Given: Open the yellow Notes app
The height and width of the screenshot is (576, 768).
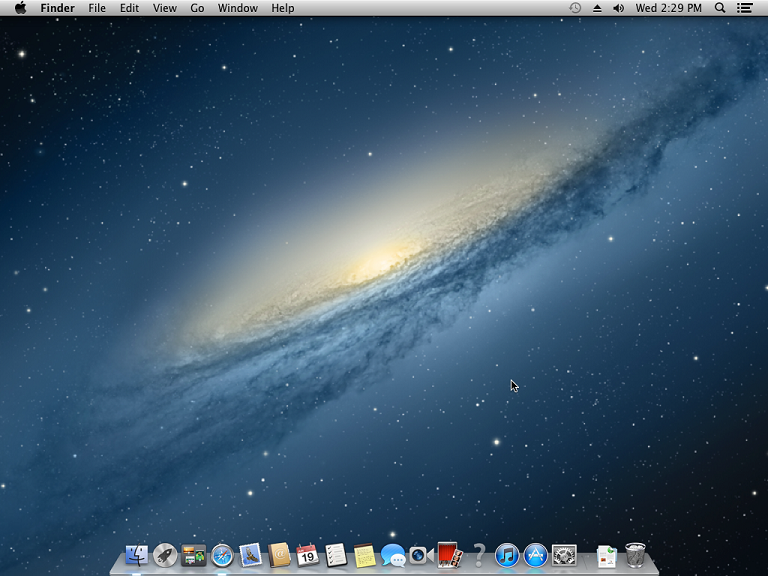Looking at the screenshot, I should pos(364,555).
